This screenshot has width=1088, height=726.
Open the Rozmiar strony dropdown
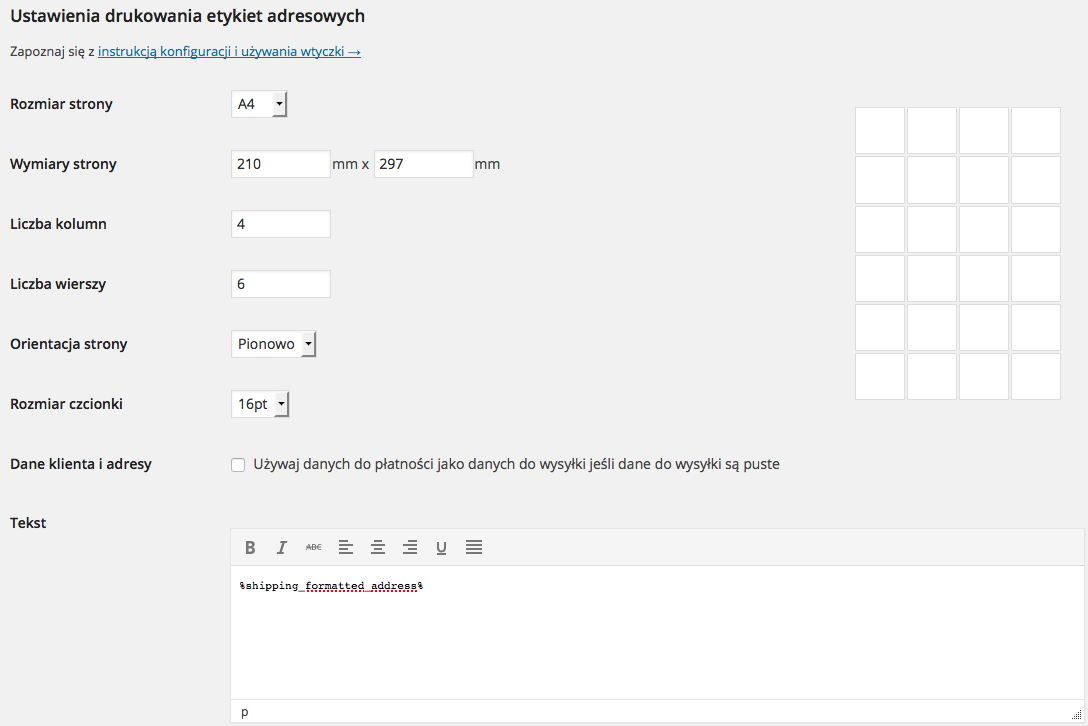point(259,104)
